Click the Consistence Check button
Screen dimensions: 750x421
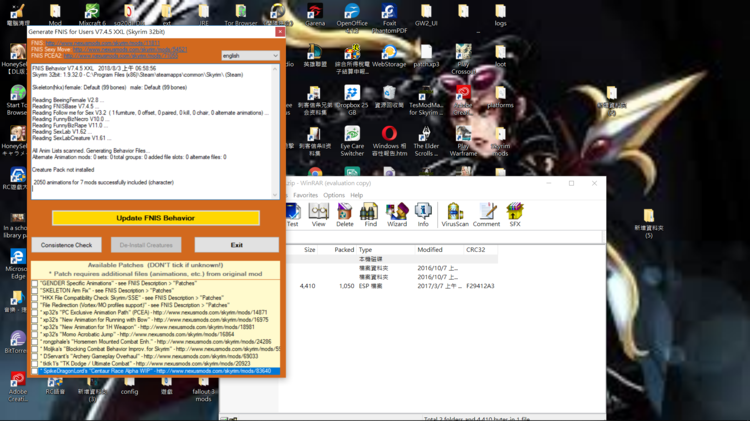click(66, 245)
